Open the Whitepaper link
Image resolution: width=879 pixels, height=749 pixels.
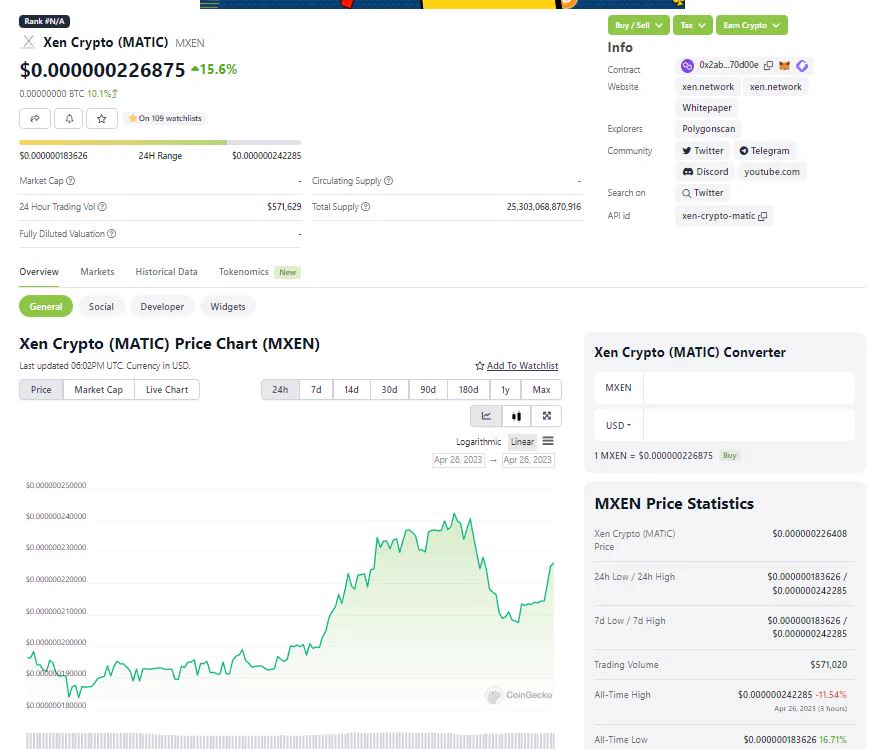(706, 108)
